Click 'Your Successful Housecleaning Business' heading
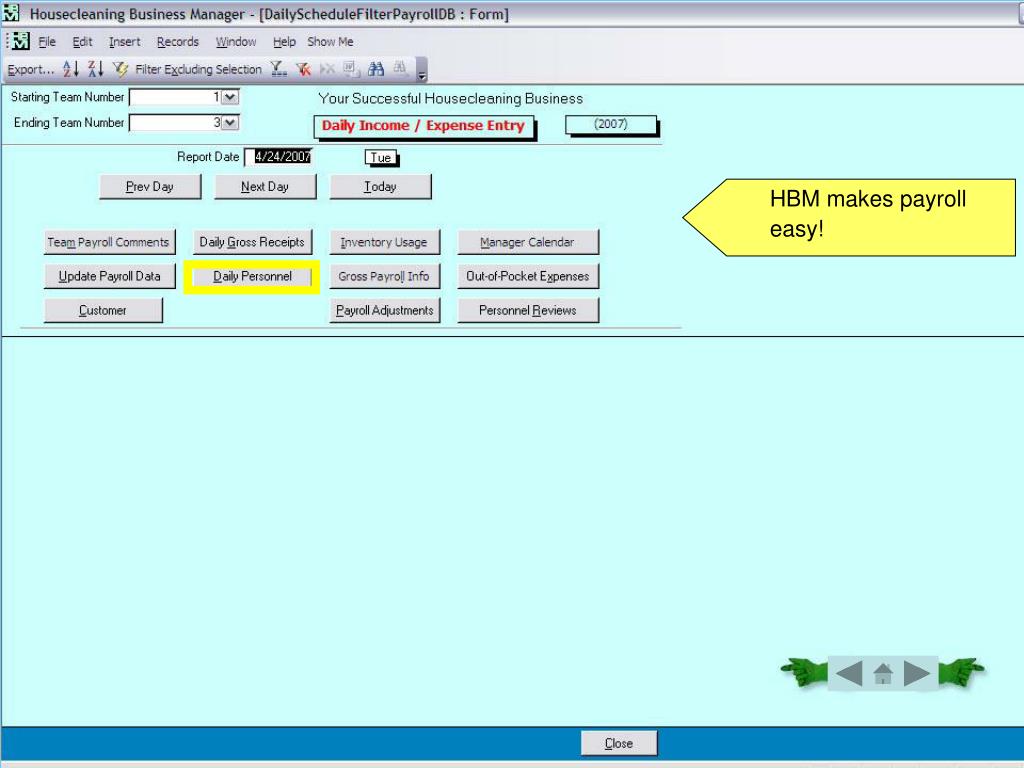Image resolution: width=1024 pixels, height=768 pixels. coord(451,99)
